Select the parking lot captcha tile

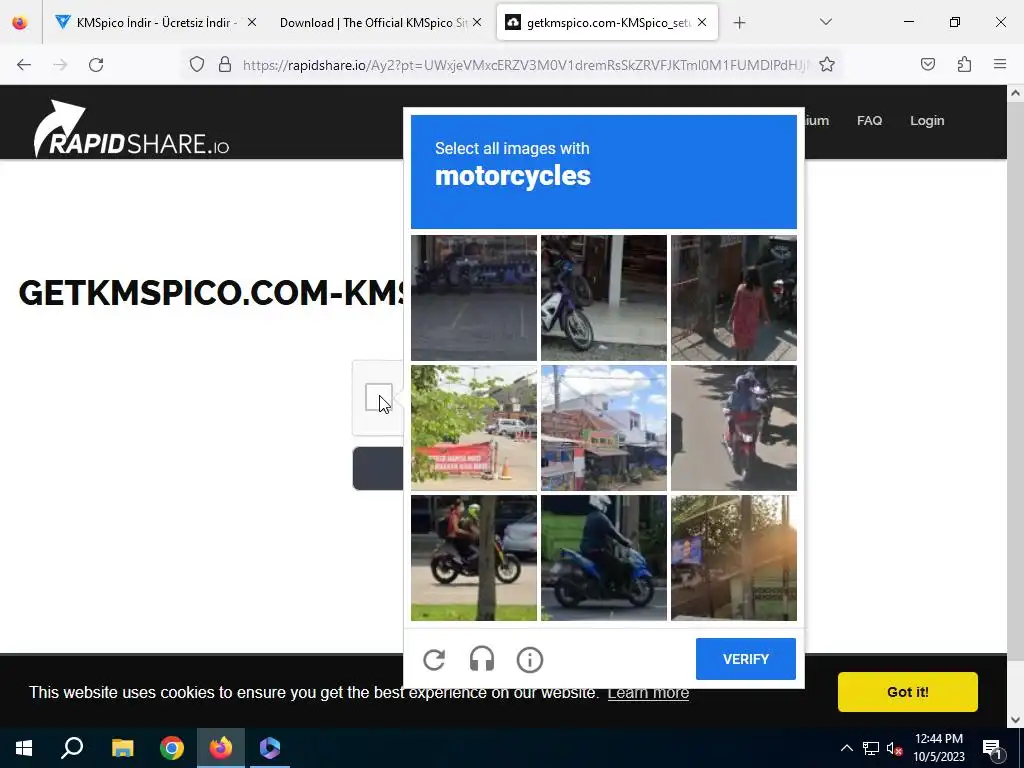pos(474,298)
